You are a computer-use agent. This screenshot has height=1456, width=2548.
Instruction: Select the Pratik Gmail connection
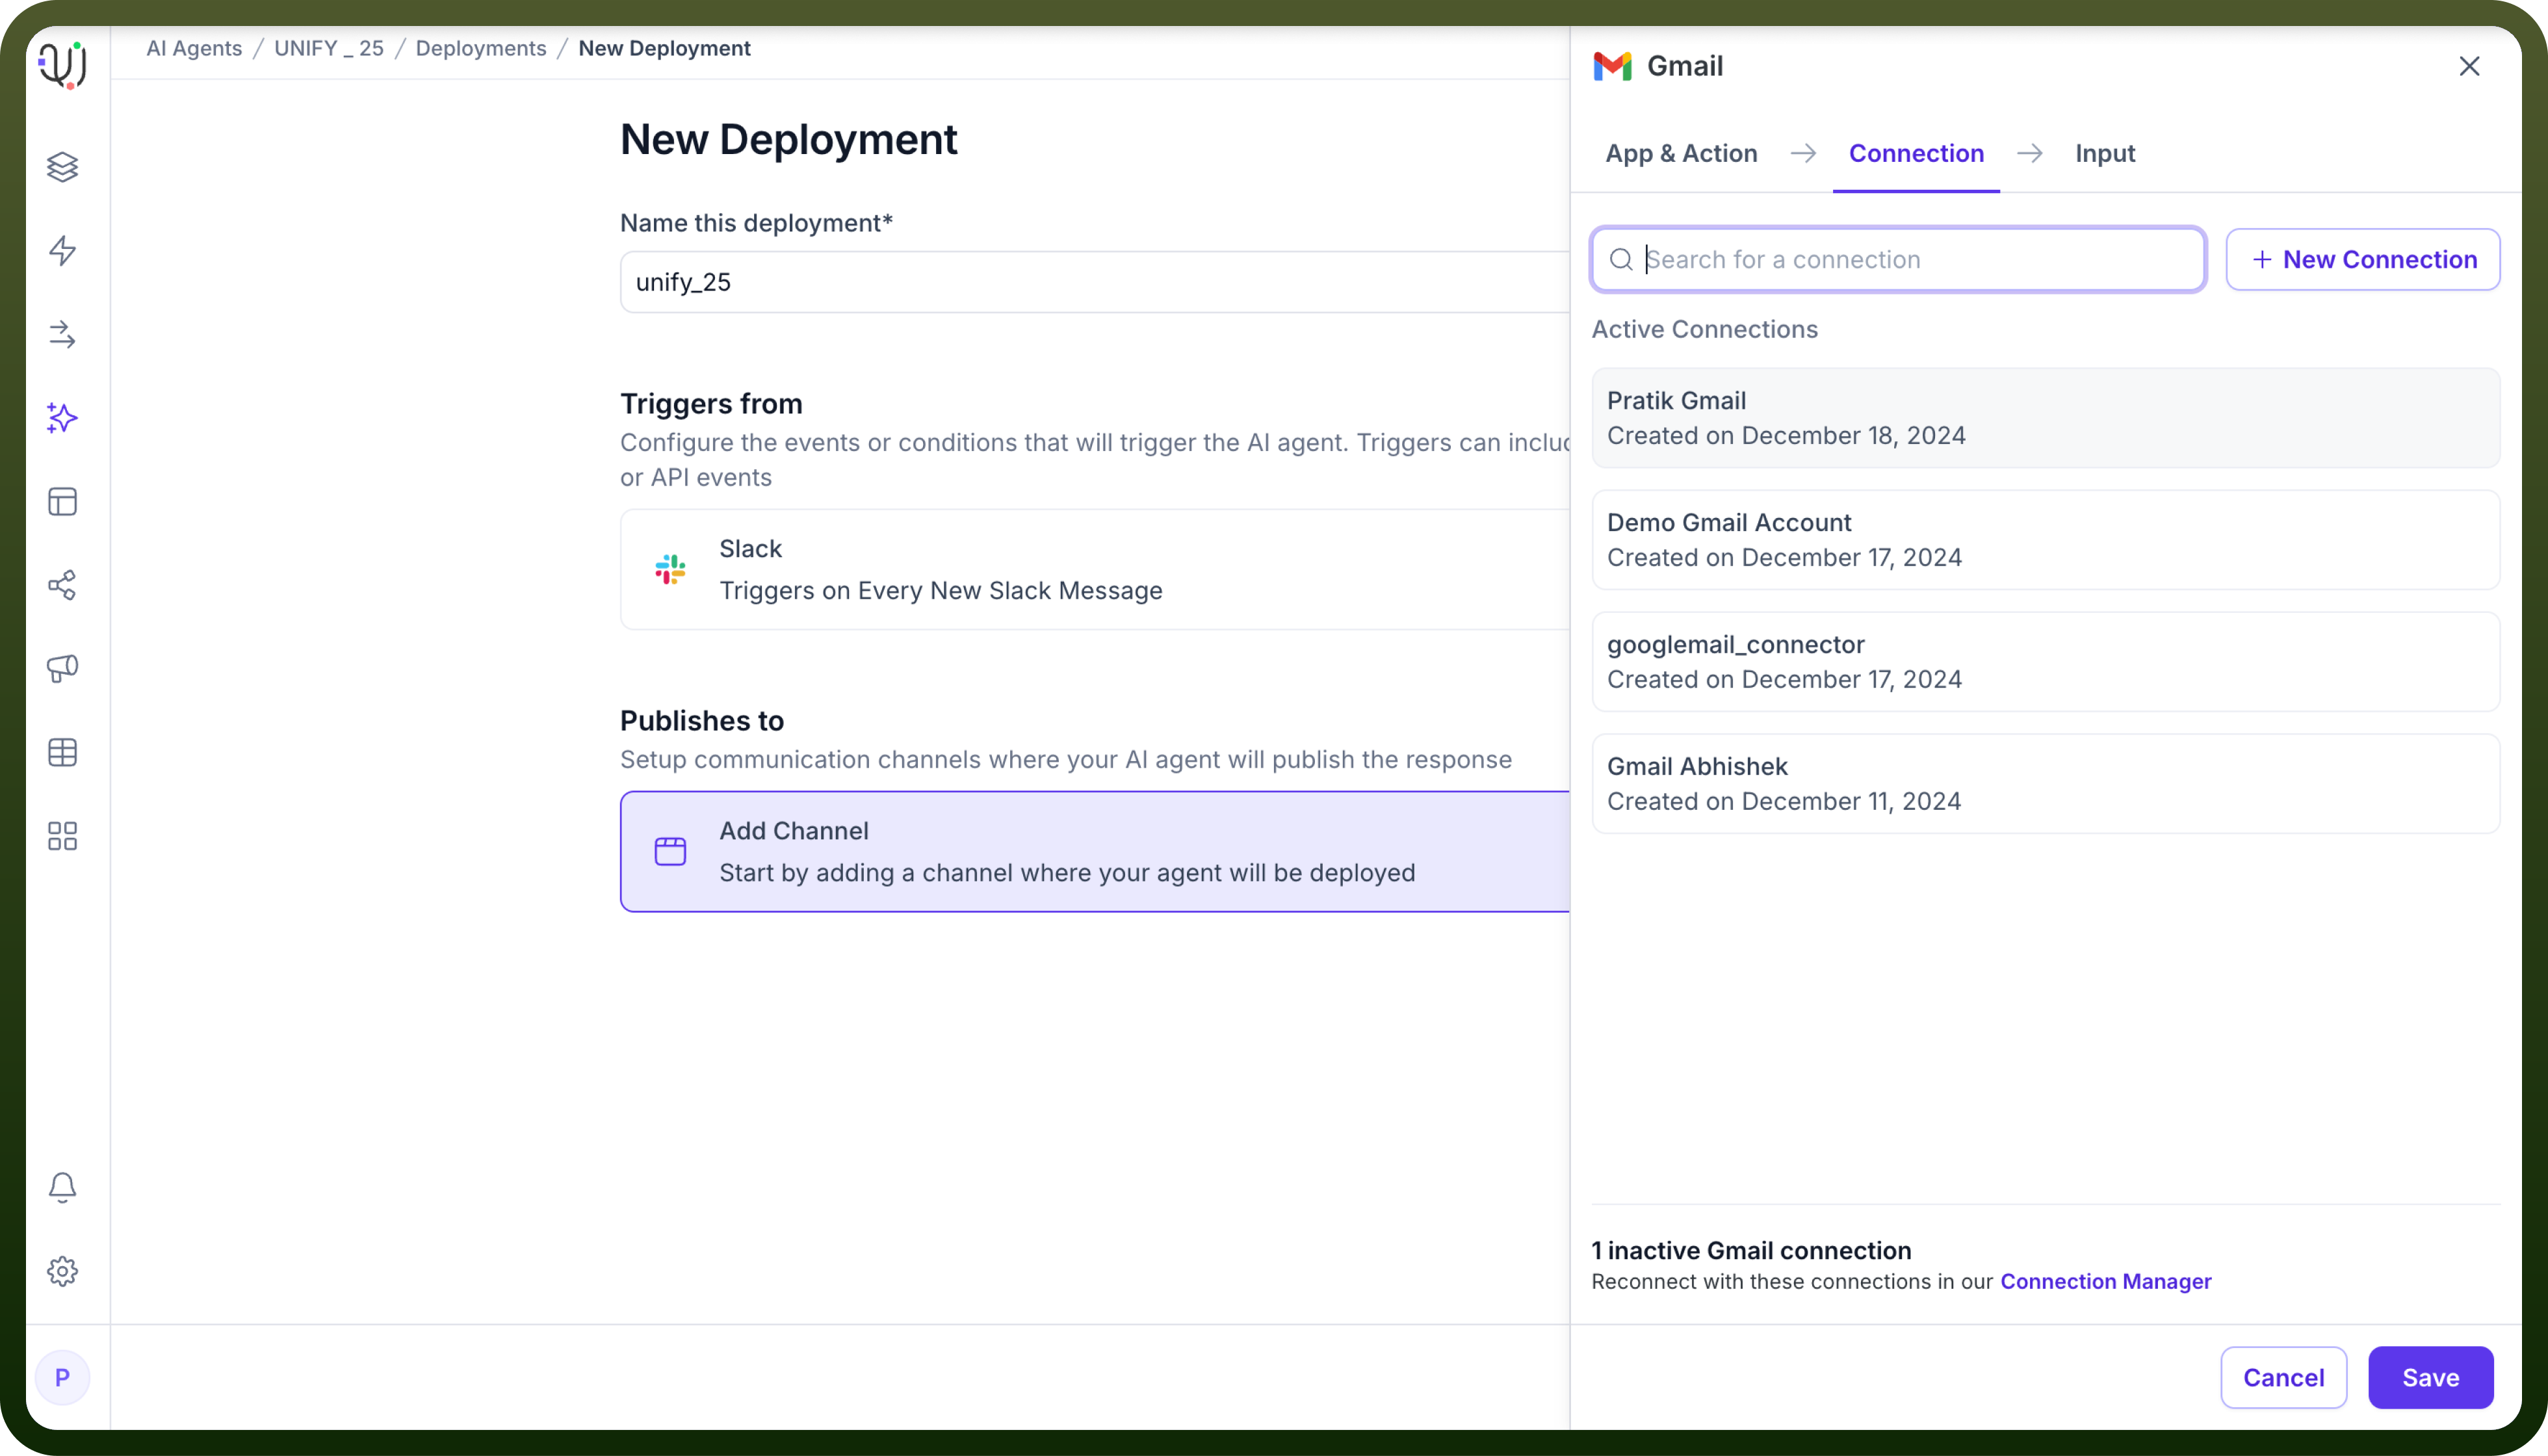2045,418
